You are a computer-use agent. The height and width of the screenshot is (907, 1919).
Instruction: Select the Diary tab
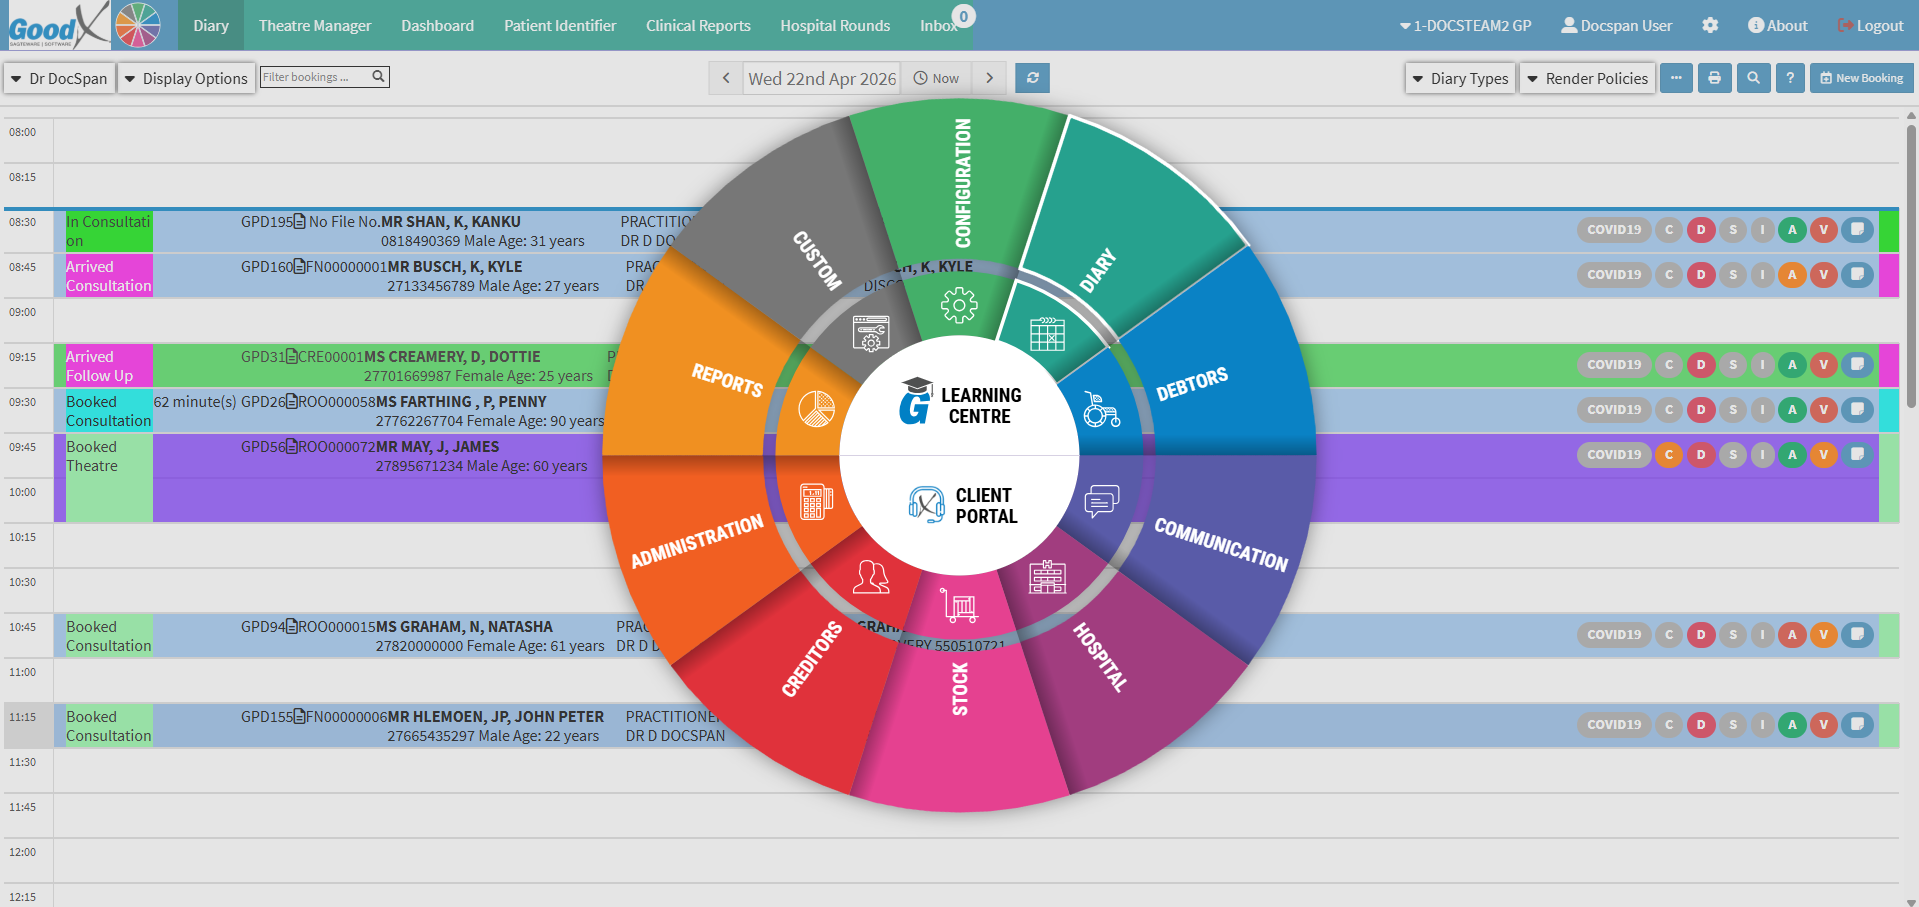pyautogui.click(x=211, y=26)
